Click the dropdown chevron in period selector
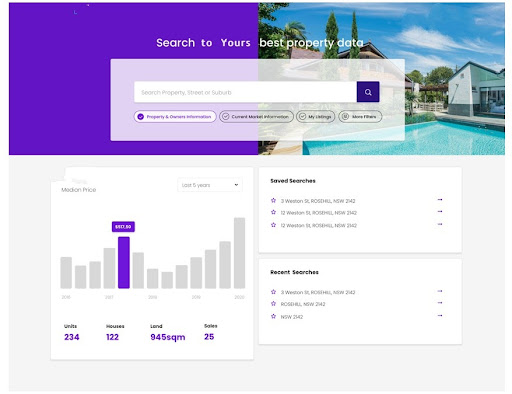Screen dimensions: 512x394 (x=236, y=185)
